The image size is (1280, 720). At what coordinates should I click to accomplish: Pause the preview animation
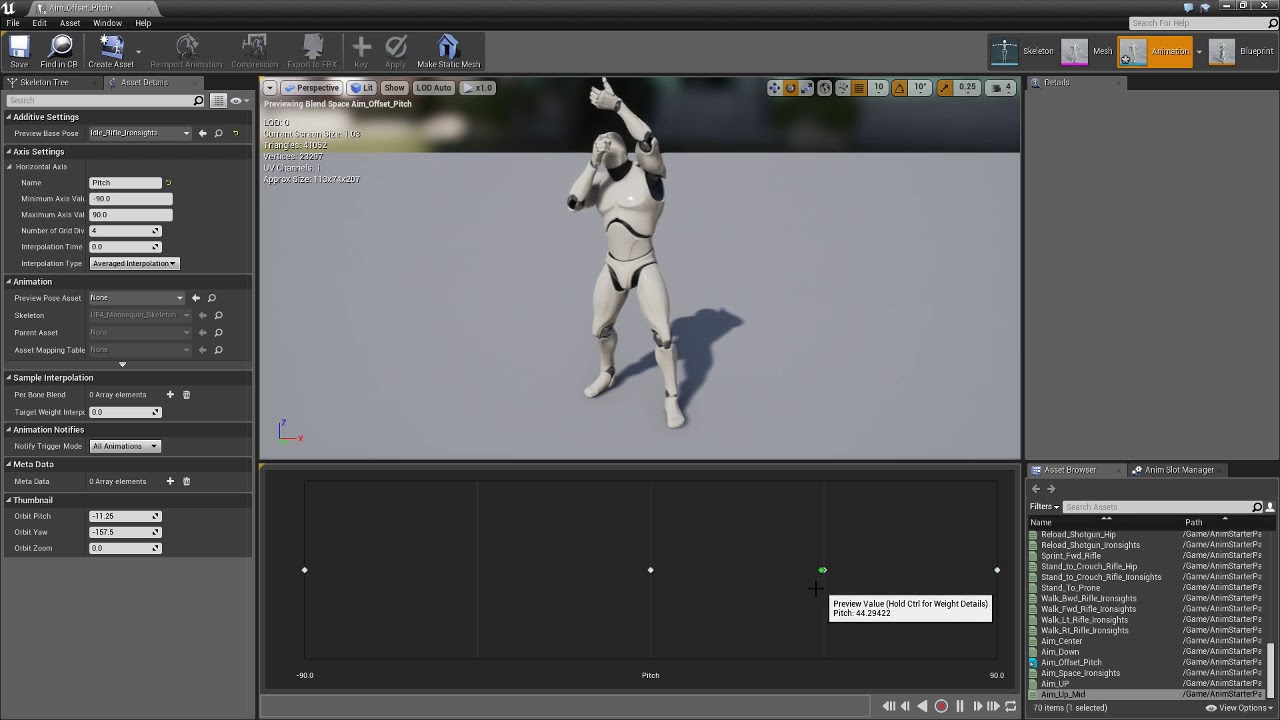(960, 706)
